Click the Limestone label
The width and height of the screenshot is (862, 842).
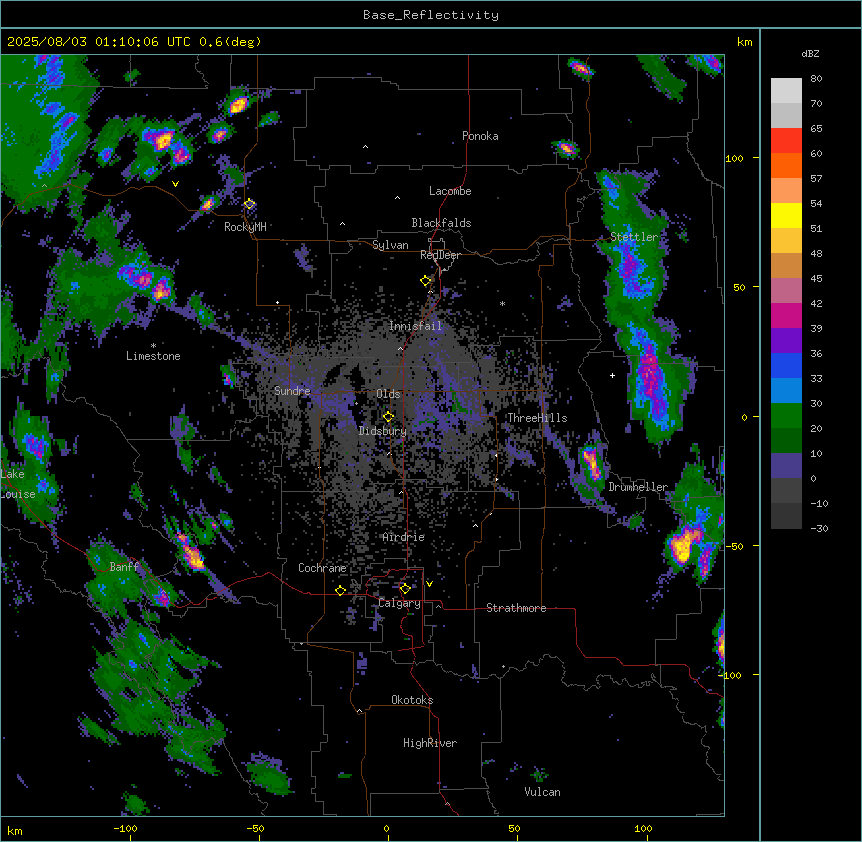(153, 356)
